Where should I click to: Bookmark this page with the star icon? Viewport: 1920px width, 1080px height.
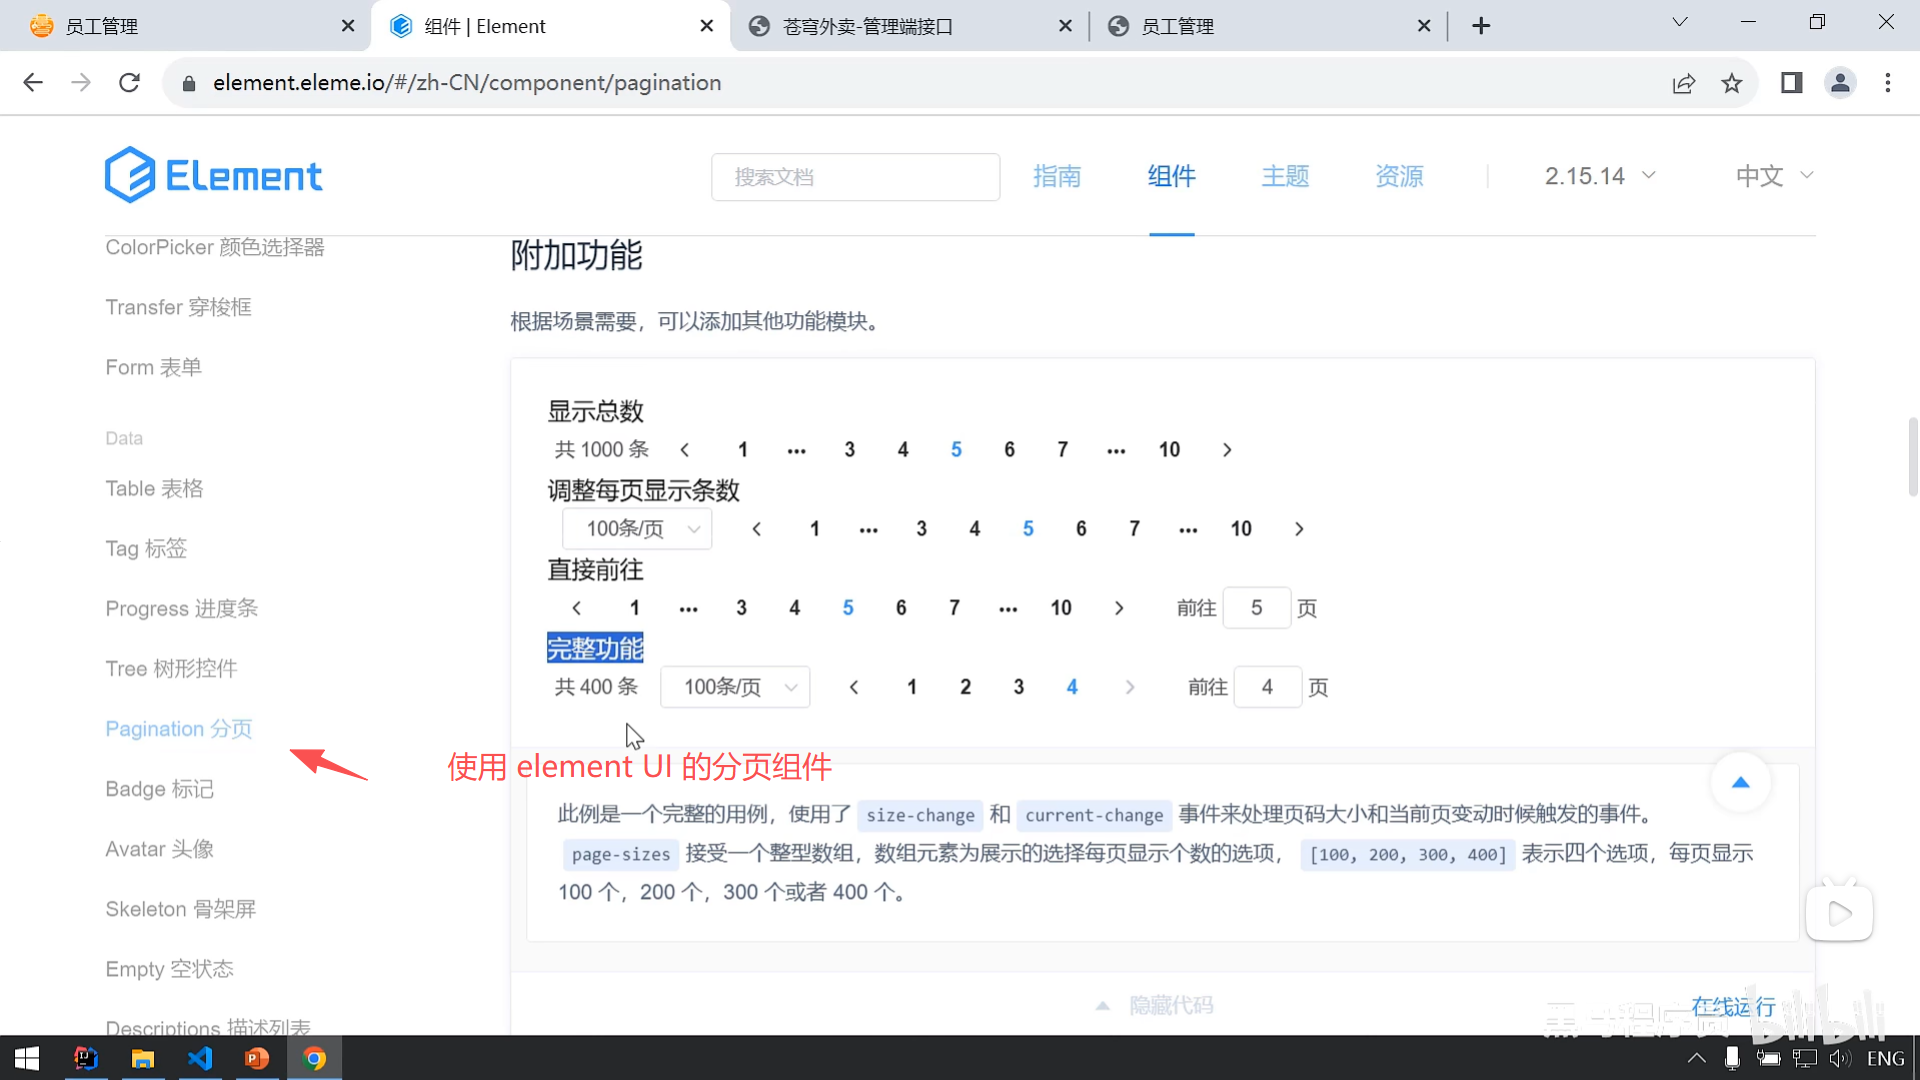[x=1732, y=83]
